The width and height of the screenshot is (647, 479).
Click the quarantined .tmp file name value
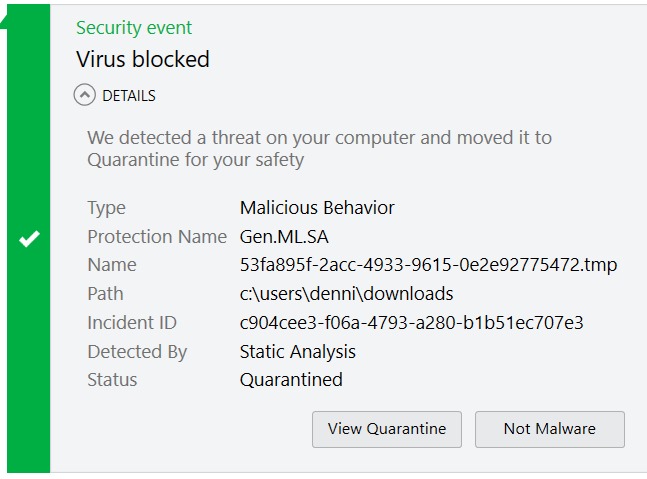point(428,265)
